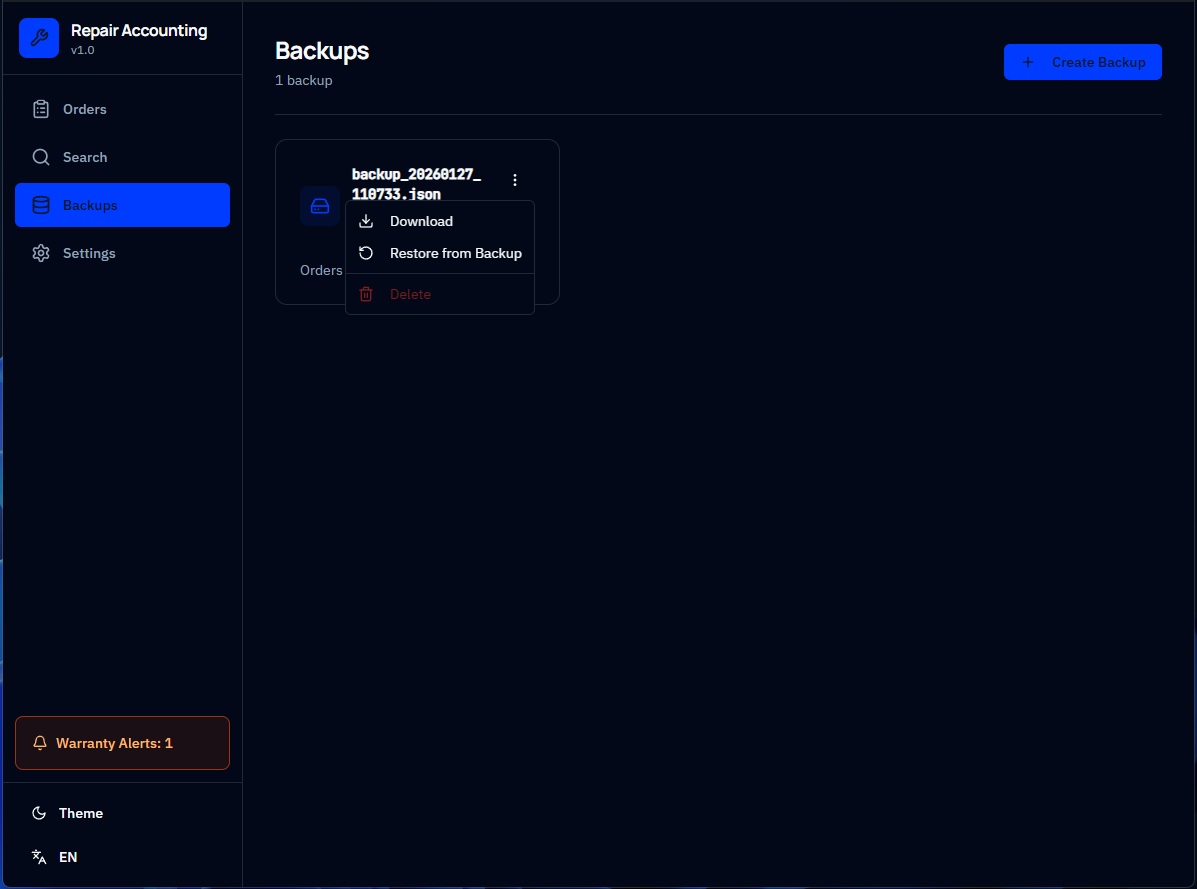Click the Orders label inside backup card
Screen dimensions: 1197x889
click(x=321, y=270)
